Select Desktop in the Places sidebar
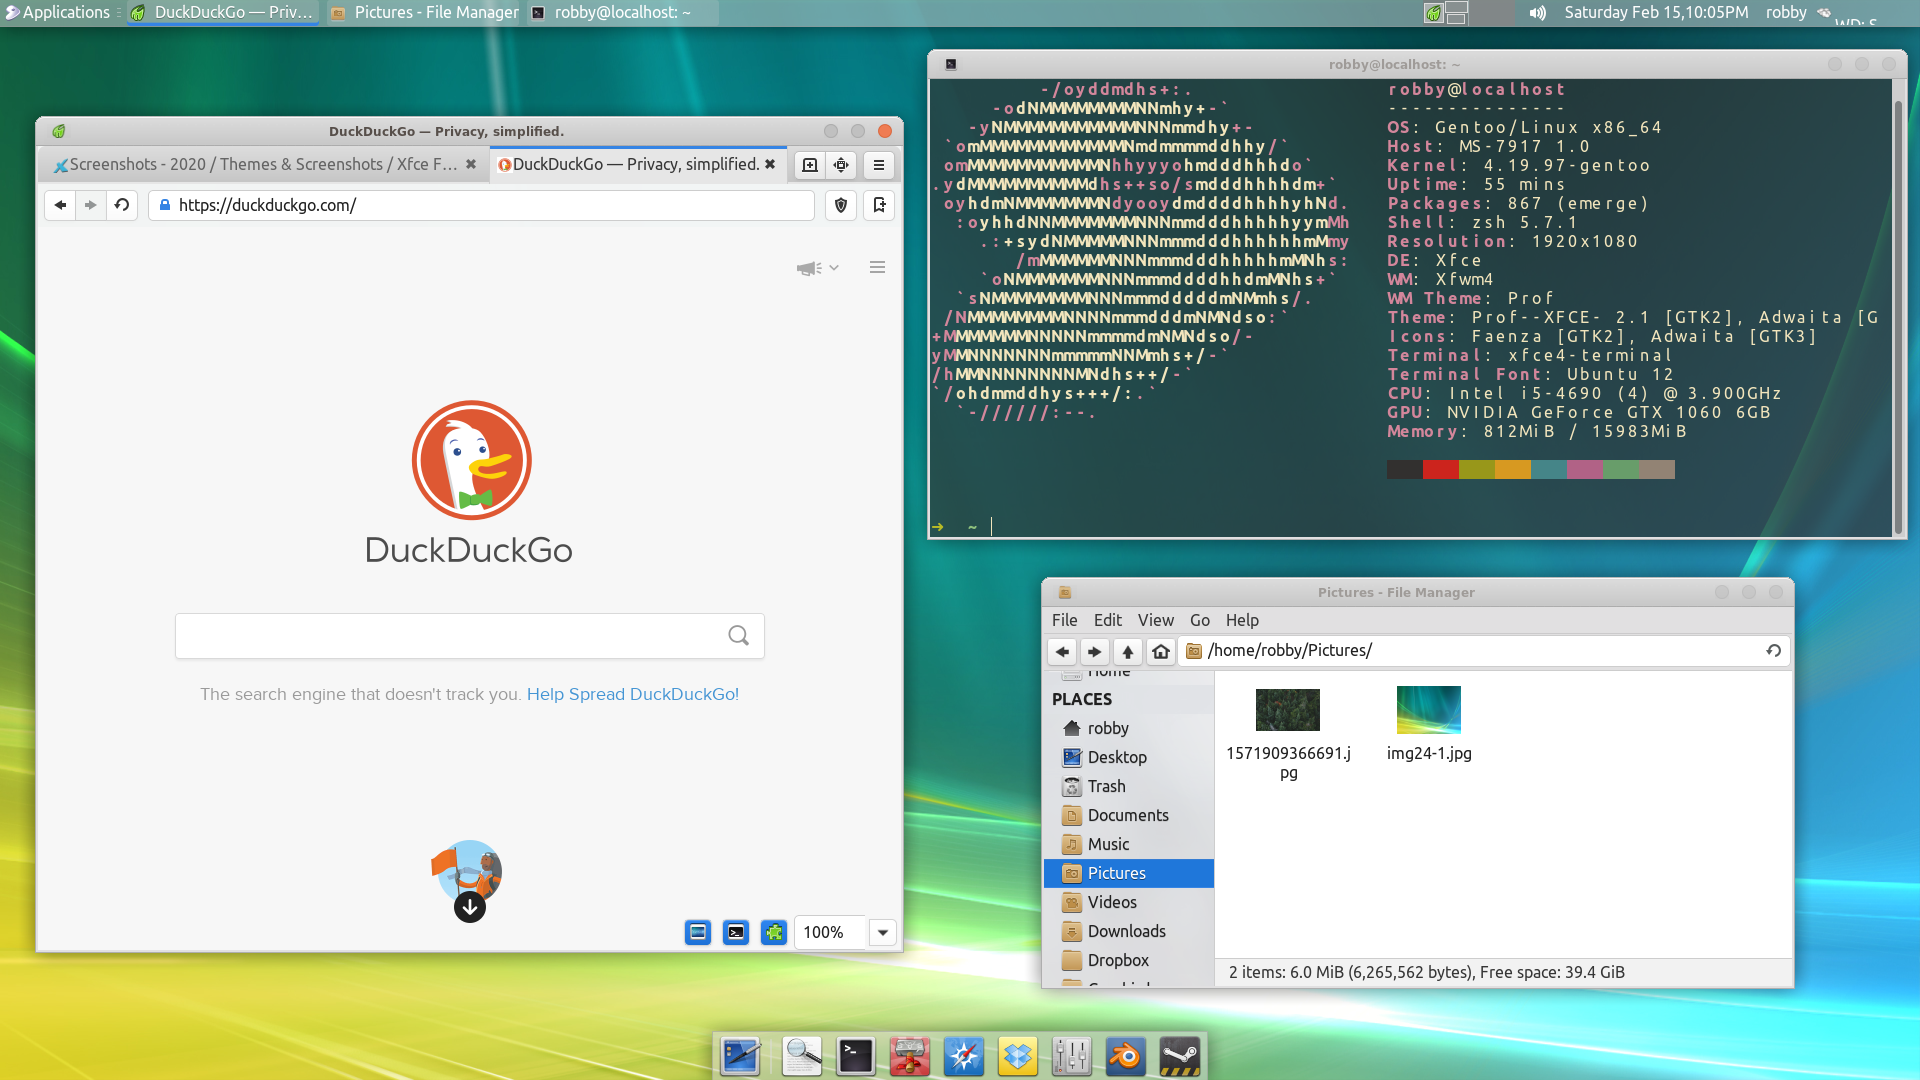Image resolution: width=1920 pixels, height=1080 pixels. (x=1128, y=757)
